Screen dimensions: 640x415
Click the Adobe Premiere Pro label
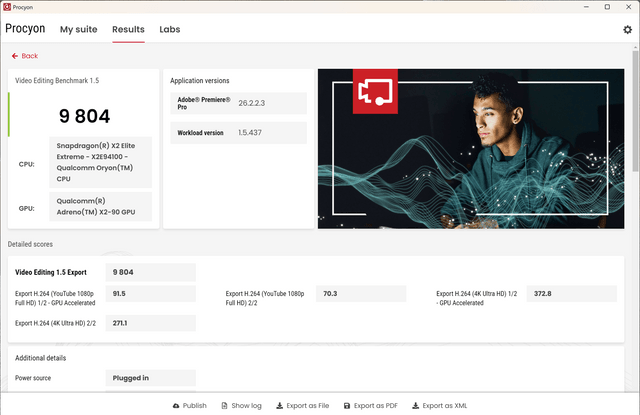coord(204,103)
